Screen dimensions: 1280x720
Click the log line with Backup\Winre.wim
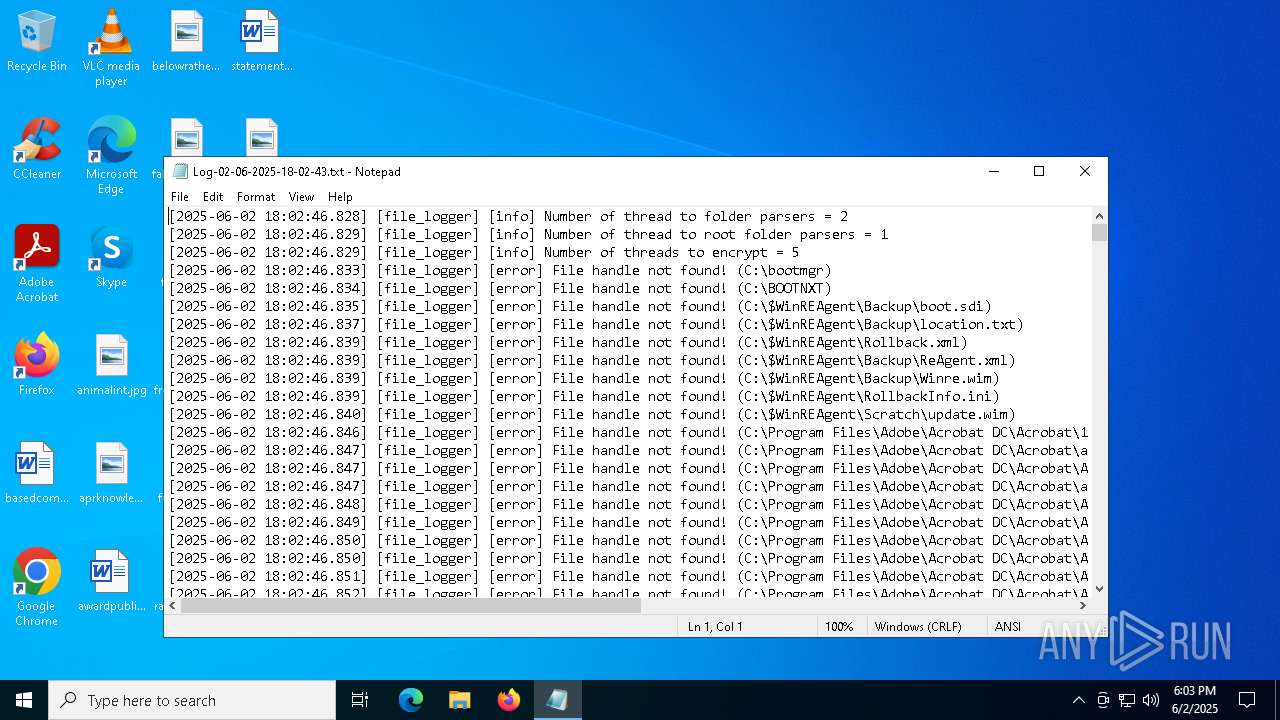[584, 378]
